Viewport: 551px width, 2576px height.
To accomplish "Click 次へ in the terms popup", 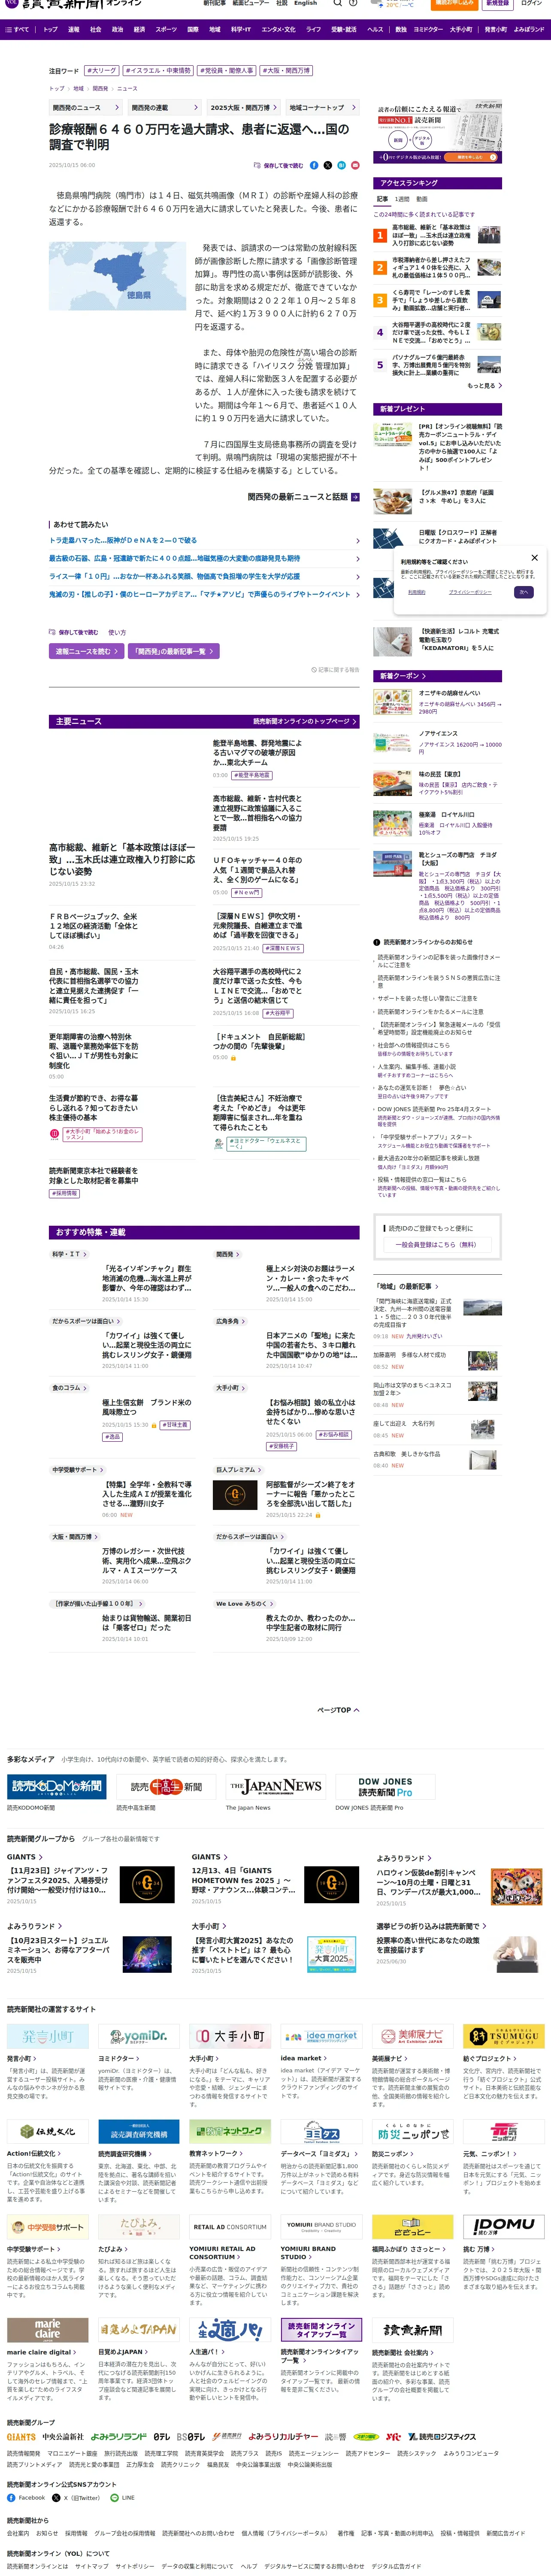I will (x=524, y=592).
